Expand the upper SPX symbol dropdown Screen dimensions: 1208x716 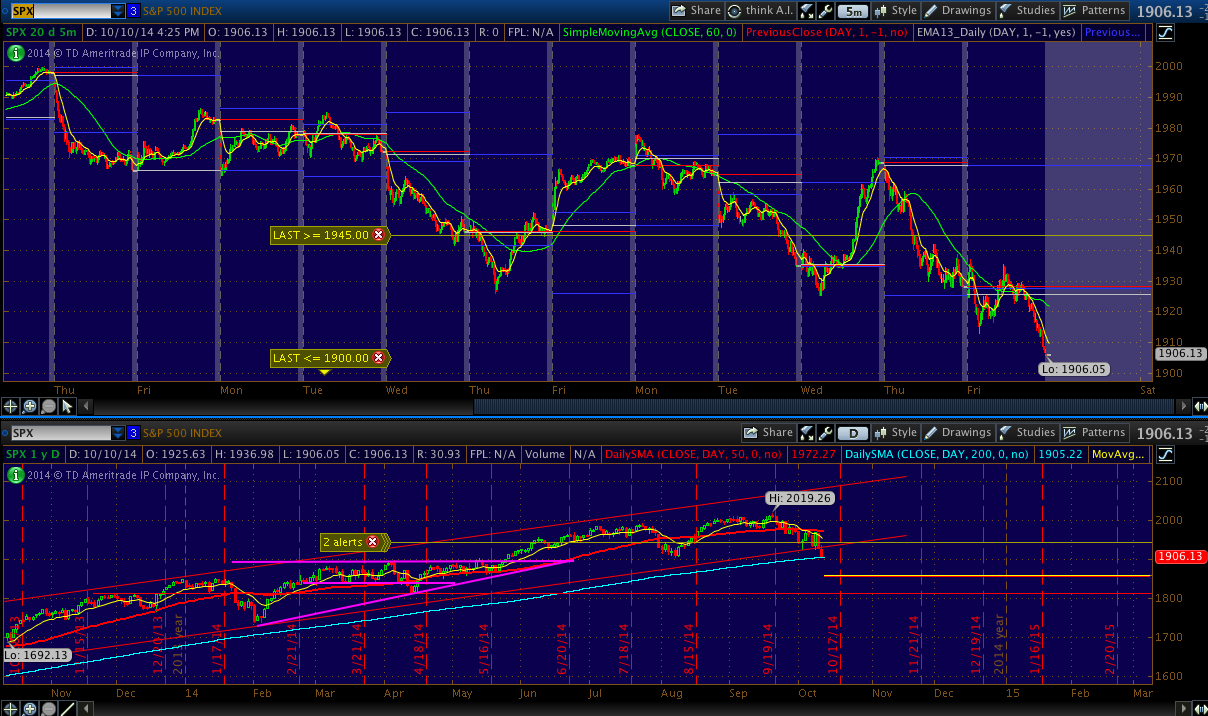point(118,11)
